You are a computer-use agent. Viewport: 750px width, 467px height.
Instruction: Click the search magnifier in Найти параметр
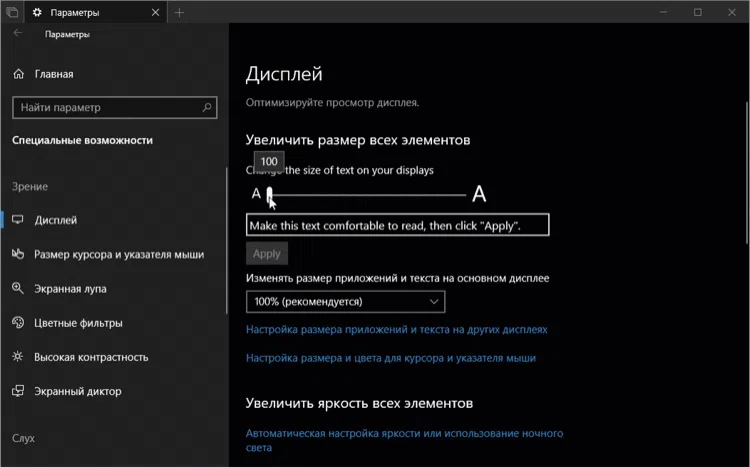tap(207, 107)
